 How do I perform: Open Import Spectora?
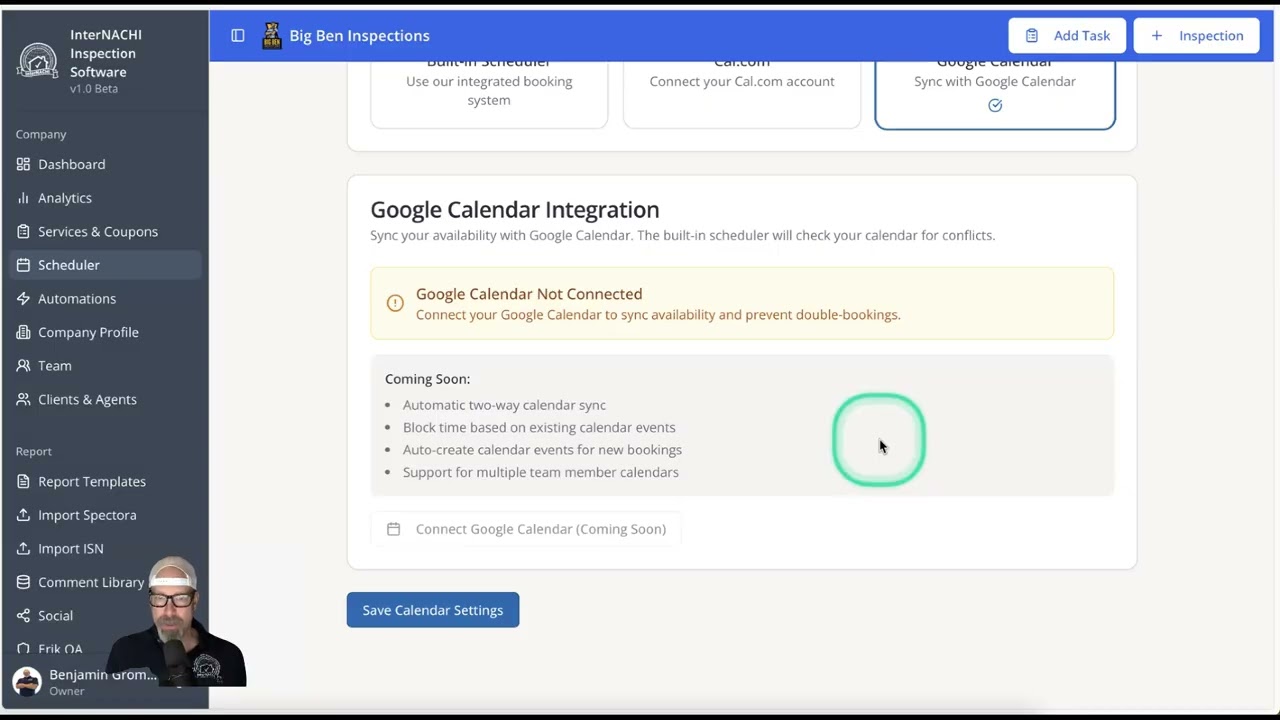tap(105, 515)
